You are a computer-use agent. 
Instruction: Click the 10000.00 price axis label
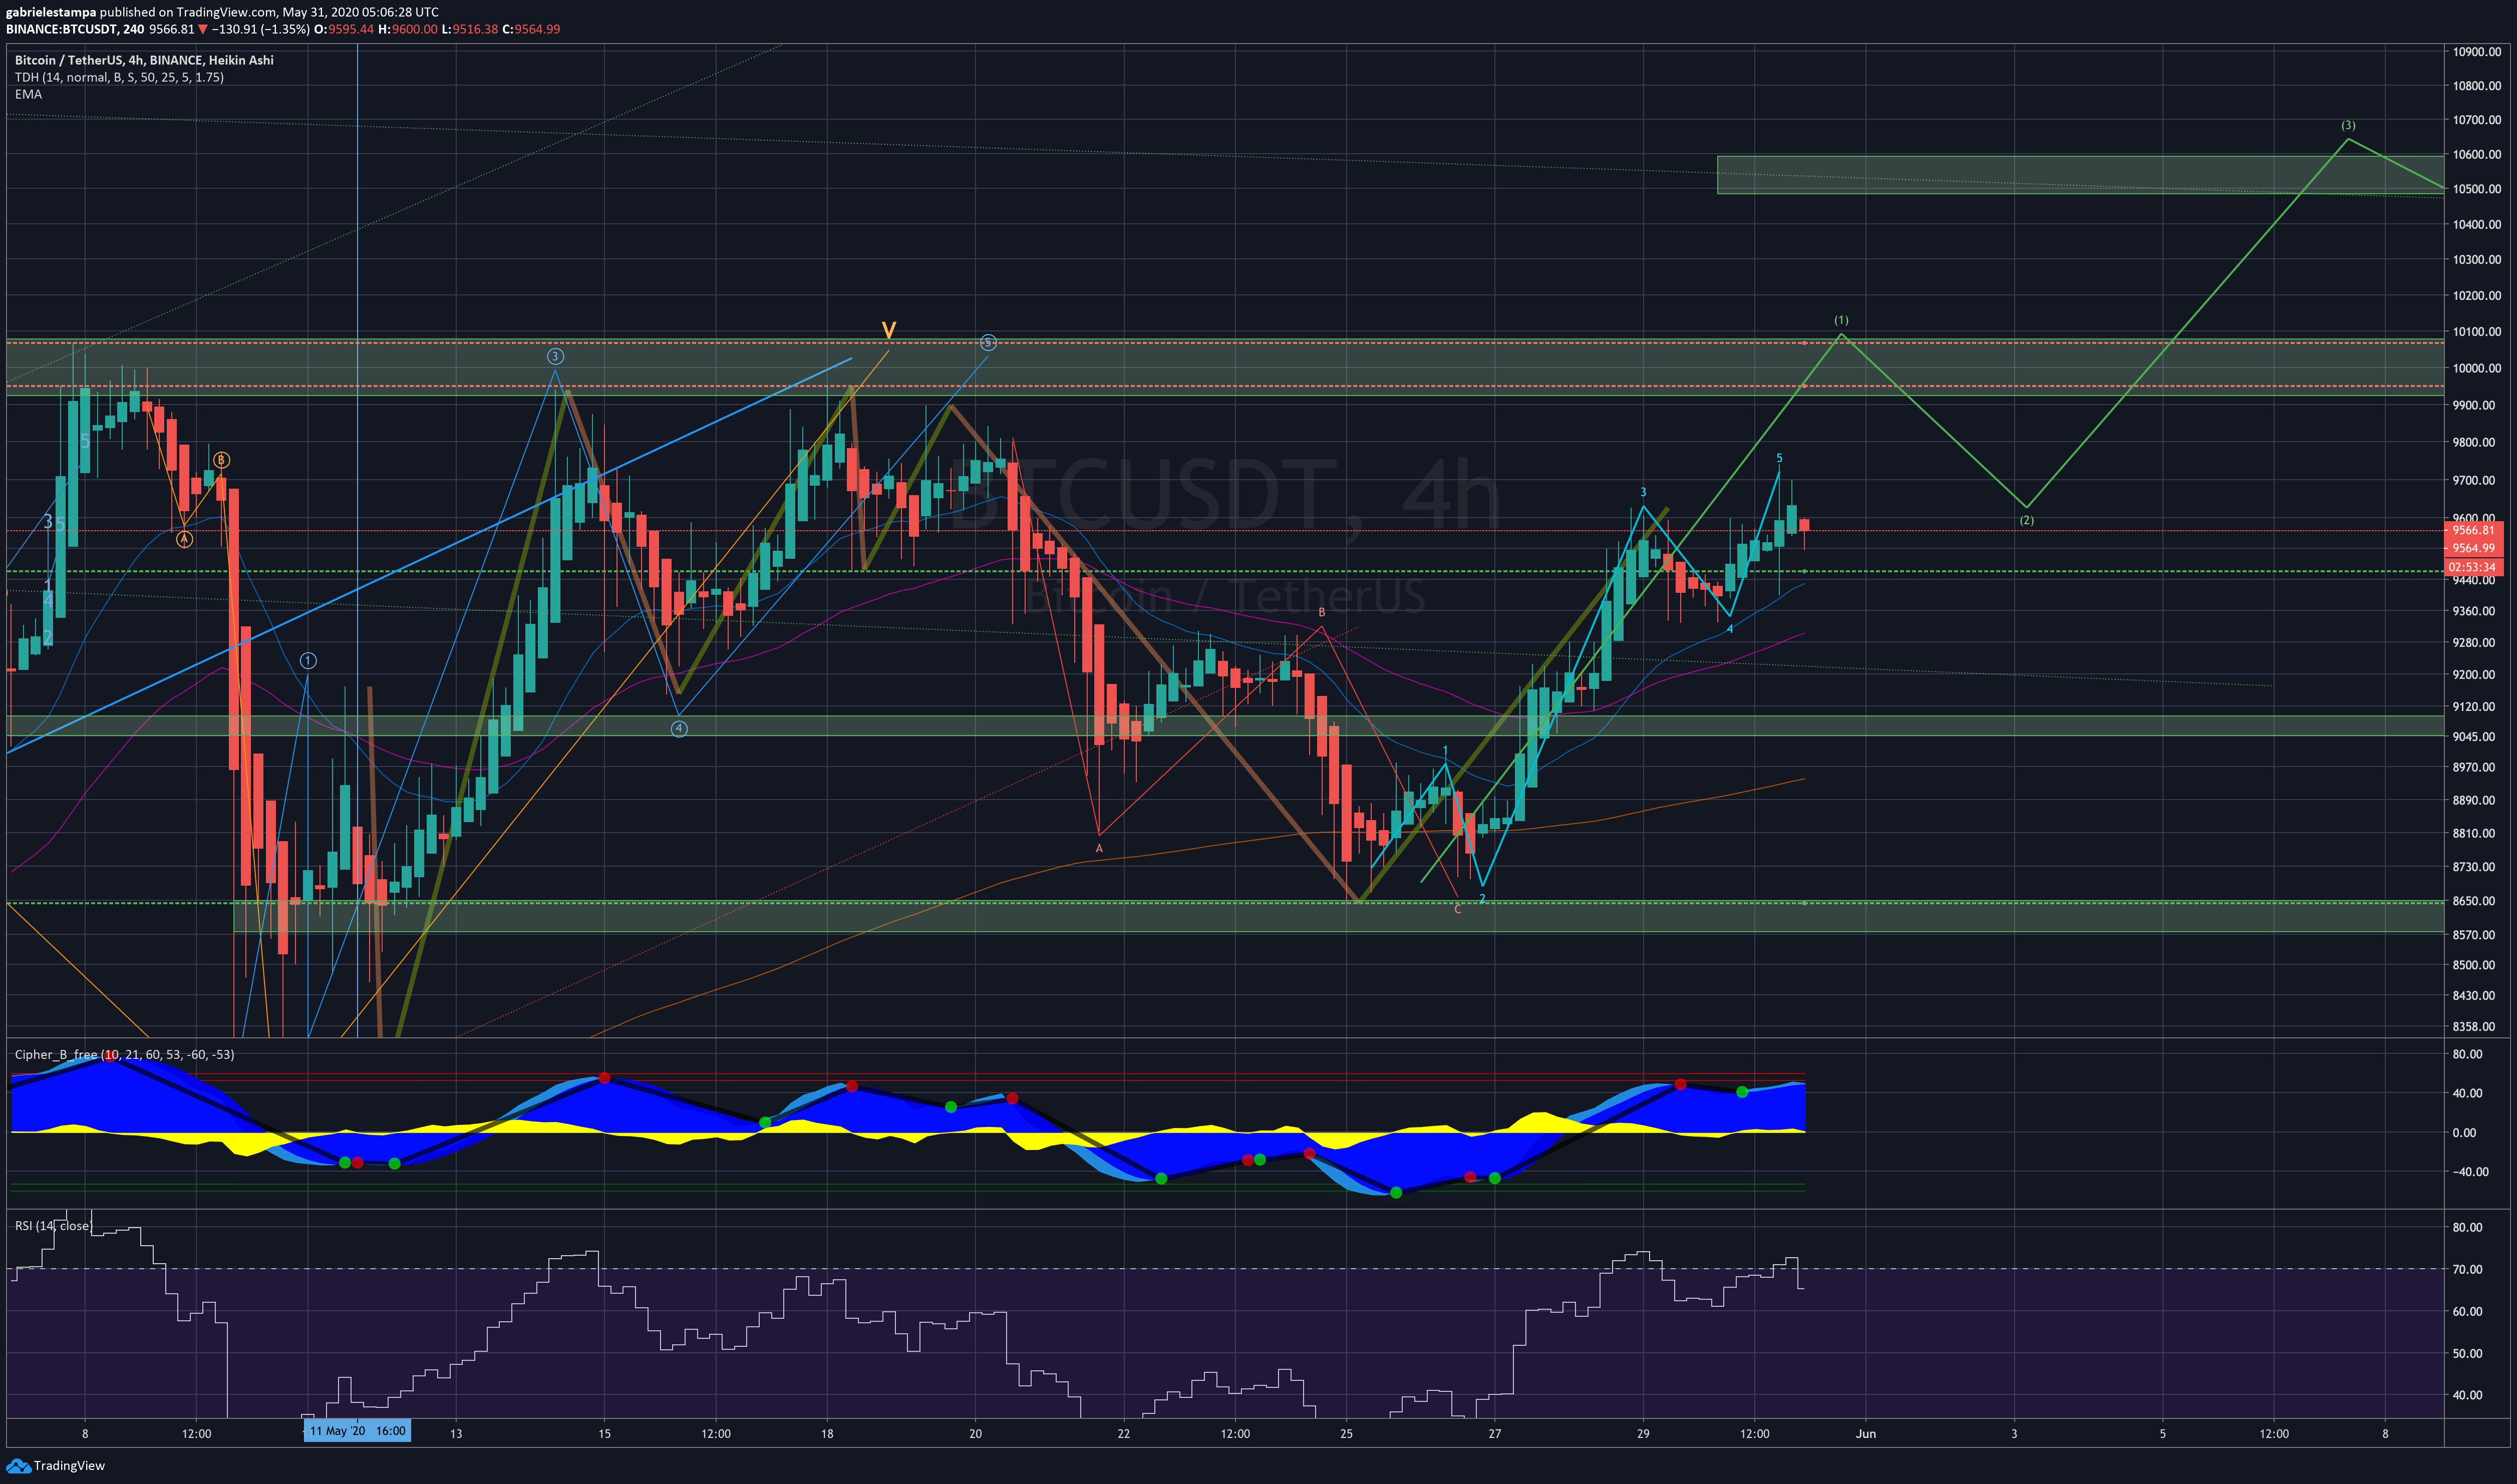[2476, 368]
